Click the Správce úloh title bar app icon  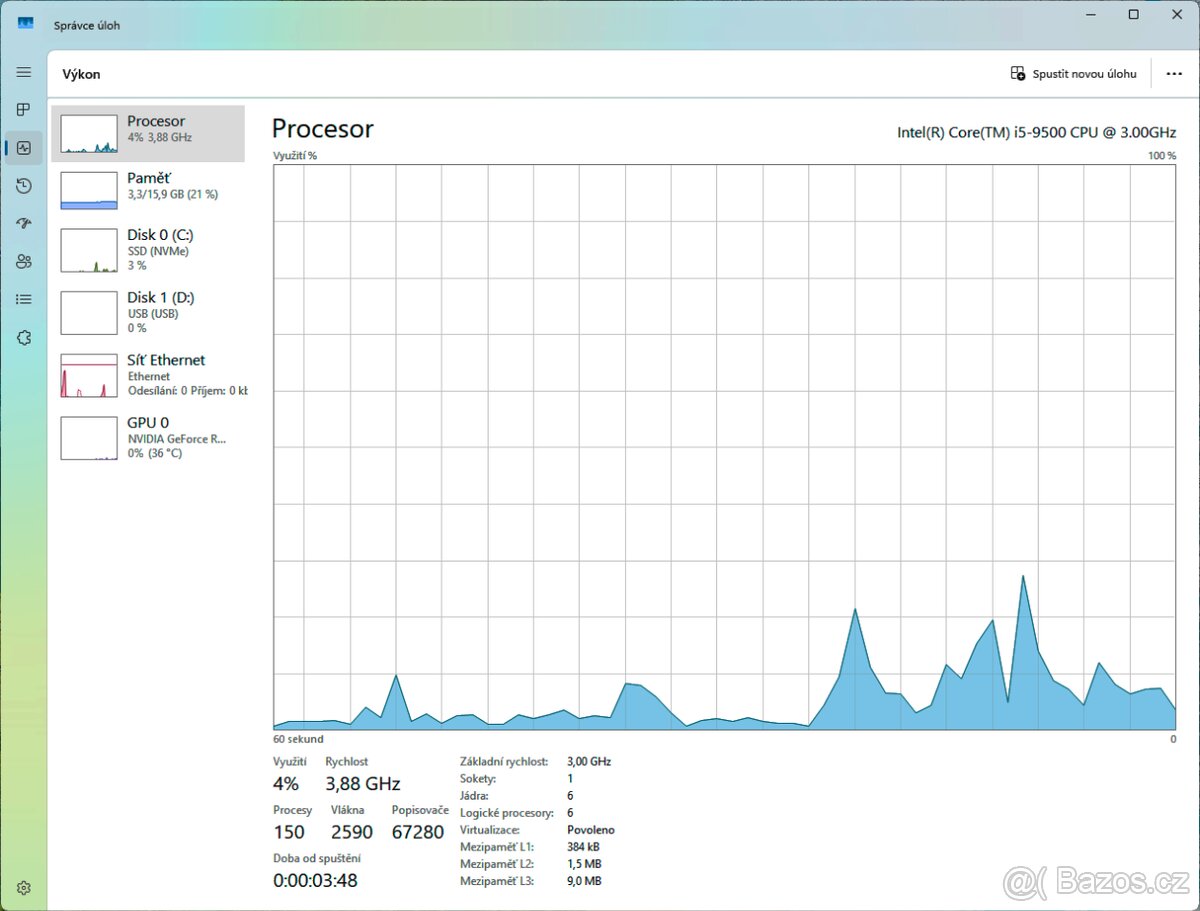coord(25,24)
